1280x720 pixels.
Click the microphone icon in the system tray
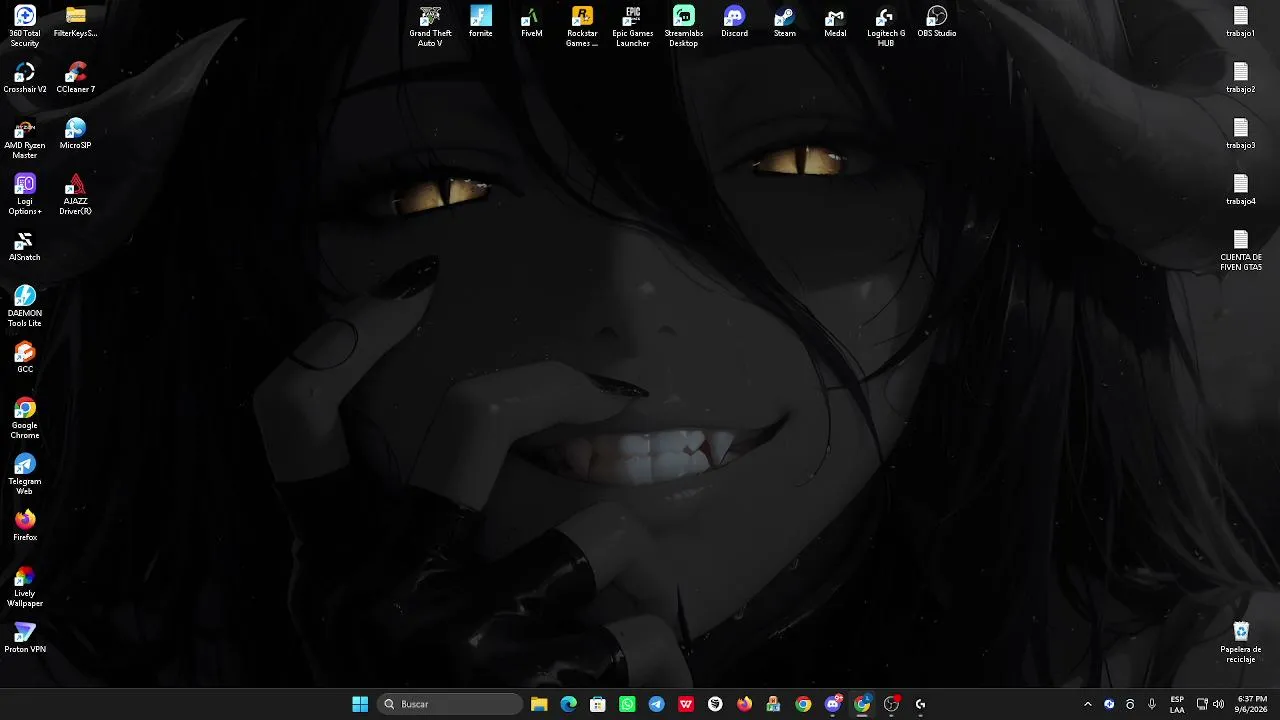click(1152, 704)
